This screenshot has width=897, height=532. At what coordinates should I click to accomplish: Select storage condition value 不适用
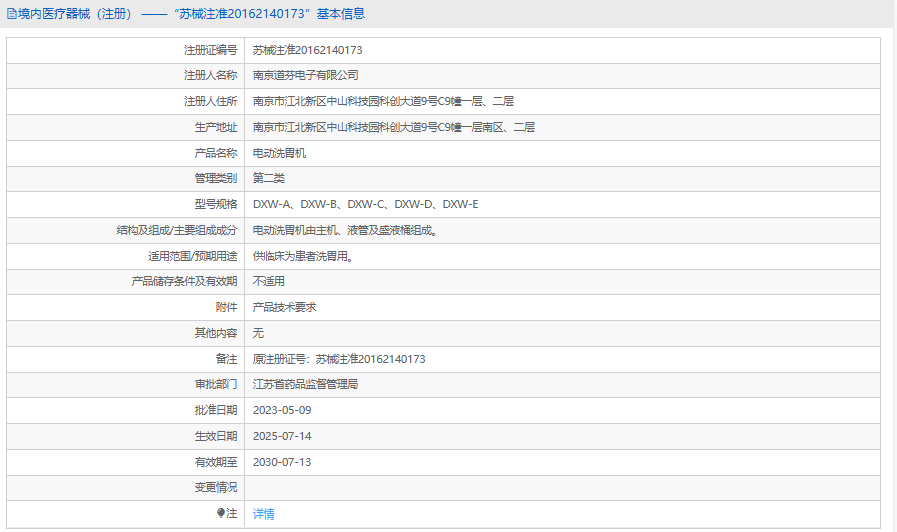[x=269, y=281]
